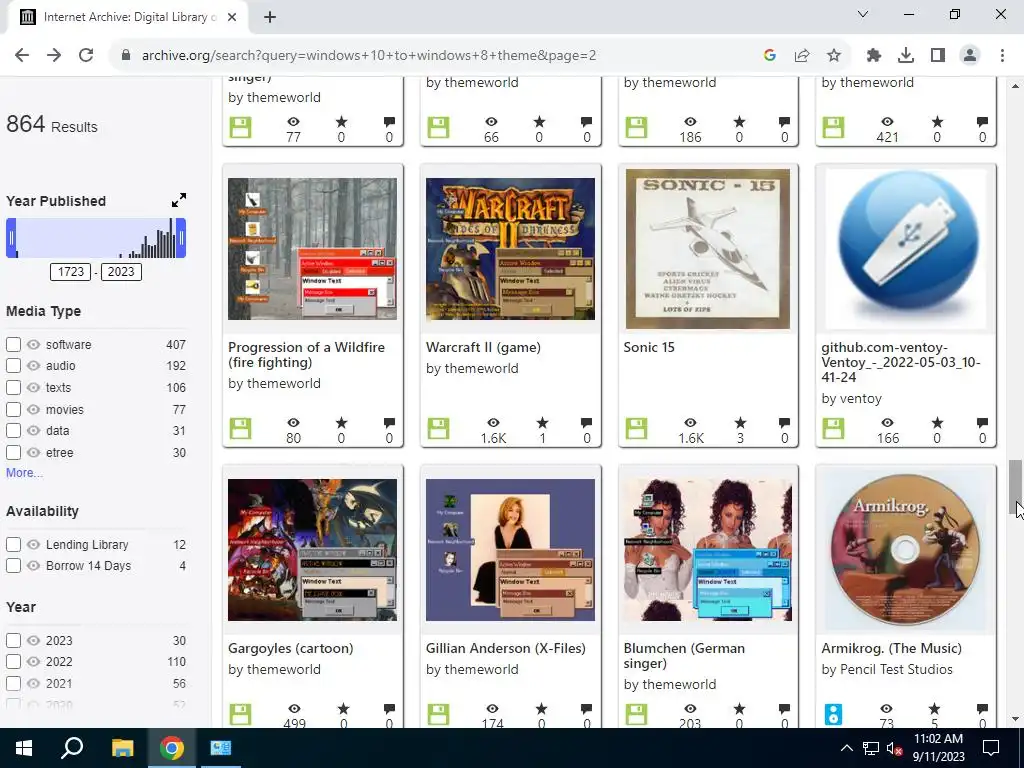
Task: Enable Borrow 14 Days filter
Action: (13, 566)
